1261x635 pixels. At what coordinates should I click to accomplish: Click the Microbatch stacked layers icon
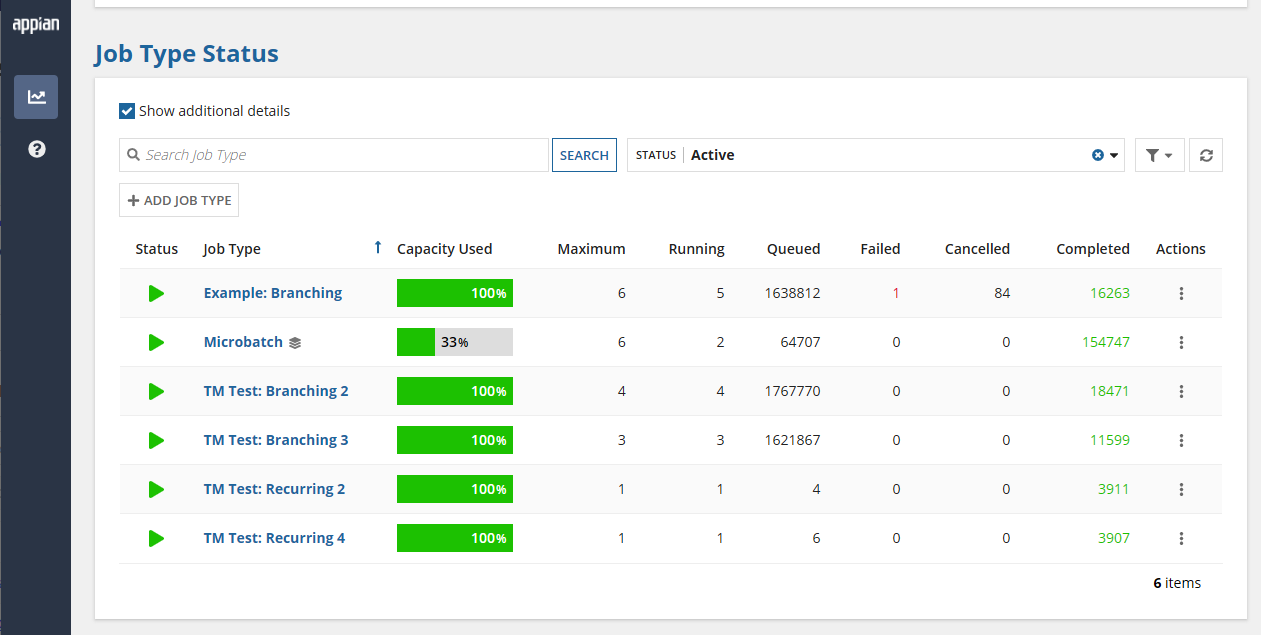click(x=295, y=343)
